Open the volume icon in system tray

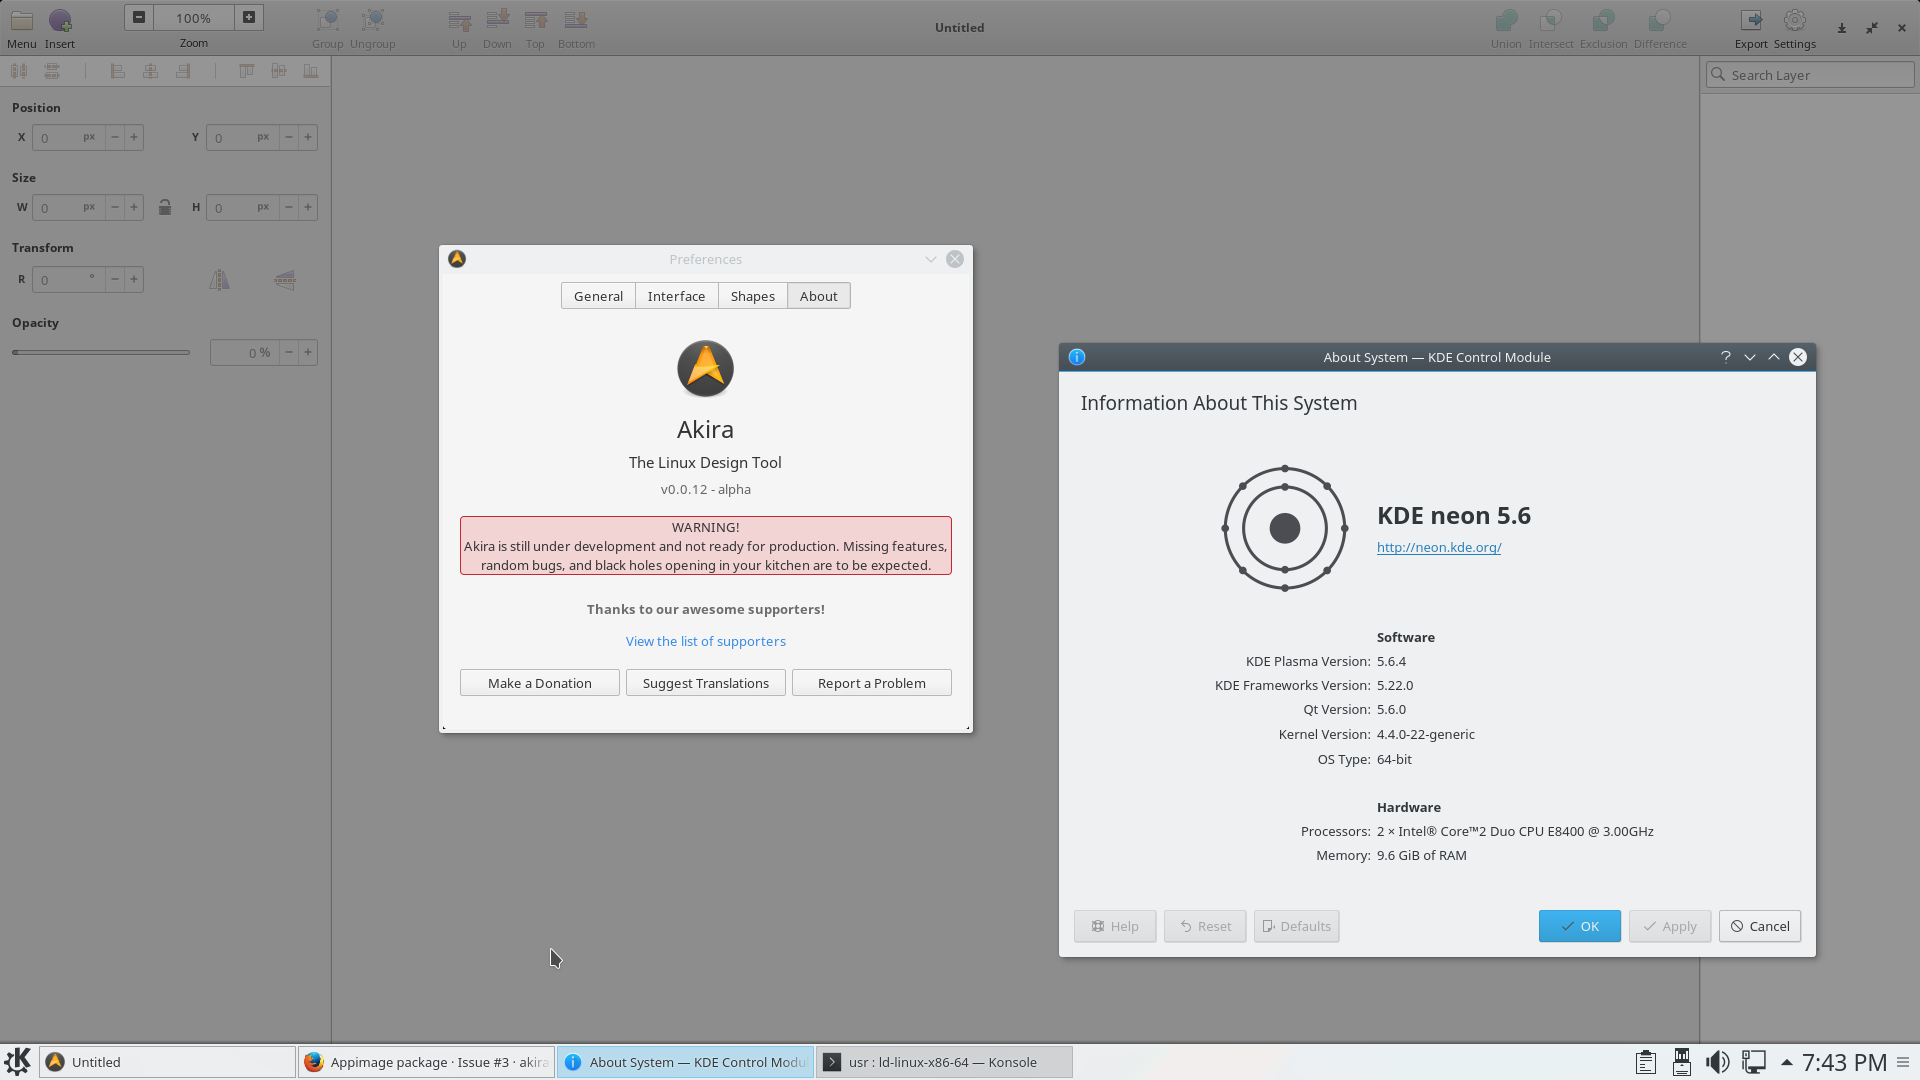[x=1717, y=1062]
